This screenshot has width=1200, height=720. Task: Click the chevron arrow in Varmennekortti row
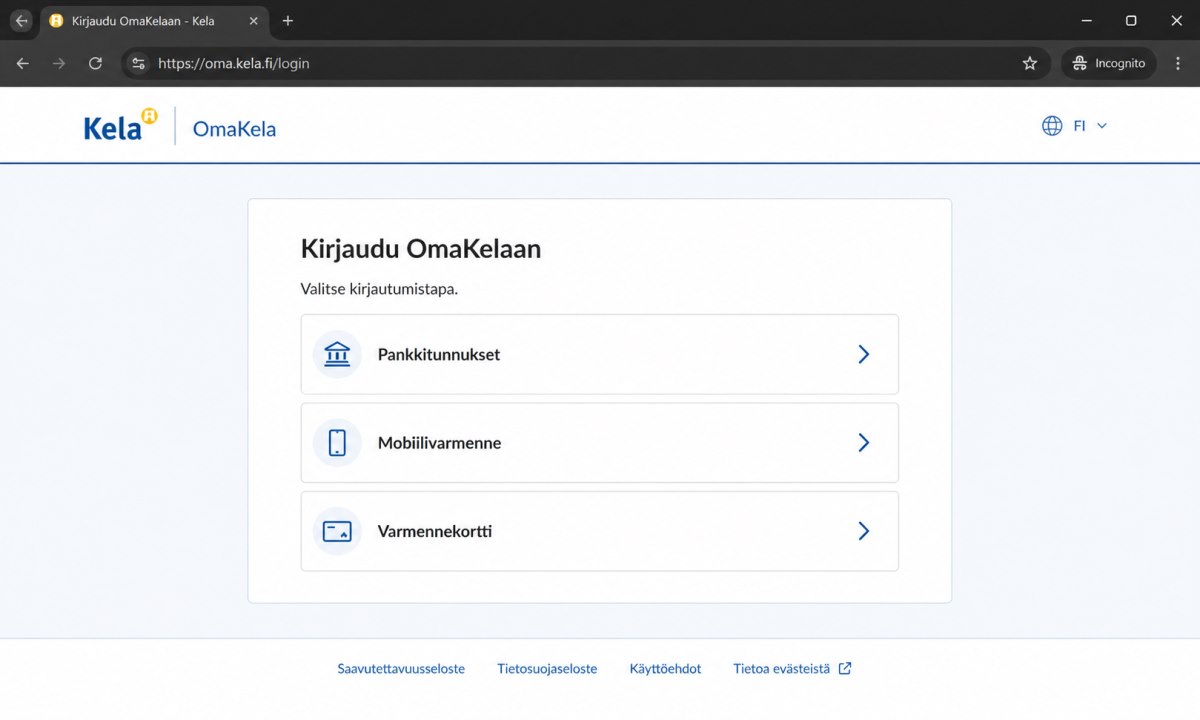point(864,531)
